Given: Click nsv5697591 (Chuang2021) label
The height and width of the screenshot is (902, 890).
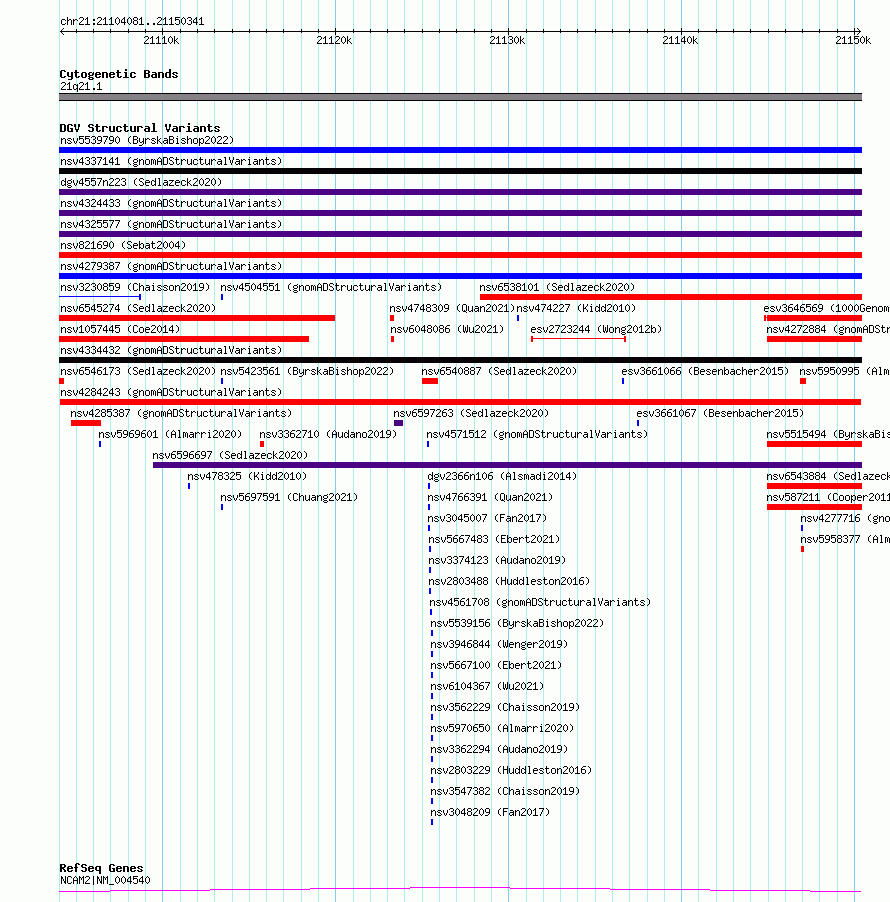Looking at the screenshot, I should click(289, 498).
